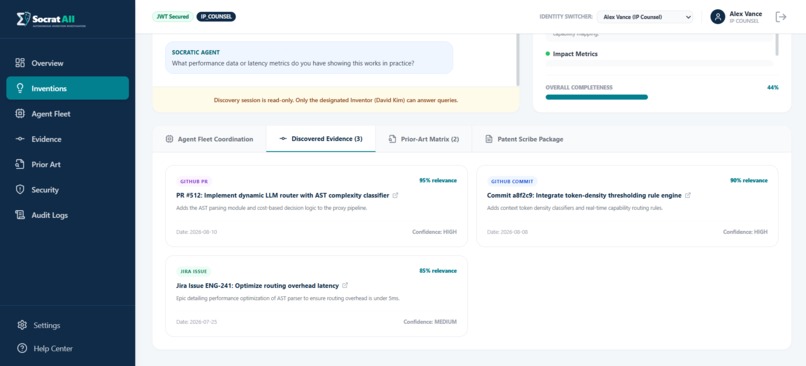806x366 pixels.
Task: Click the Prior Art document icon
Action: point(20,164)
